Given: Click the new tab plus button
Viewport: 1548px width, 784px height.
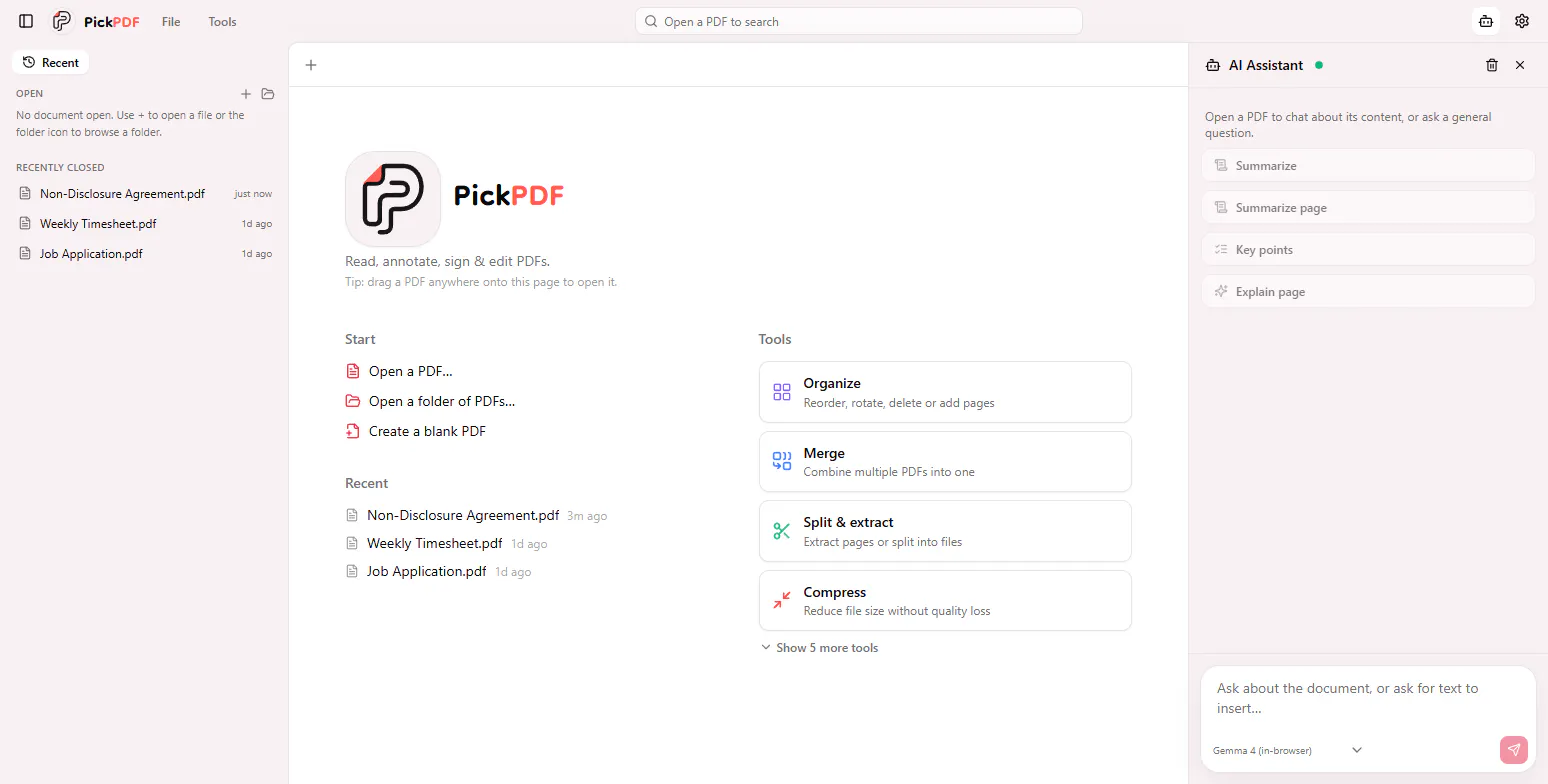Looking at the screenshot, I should pyautogui.click(x=311, y=65).
